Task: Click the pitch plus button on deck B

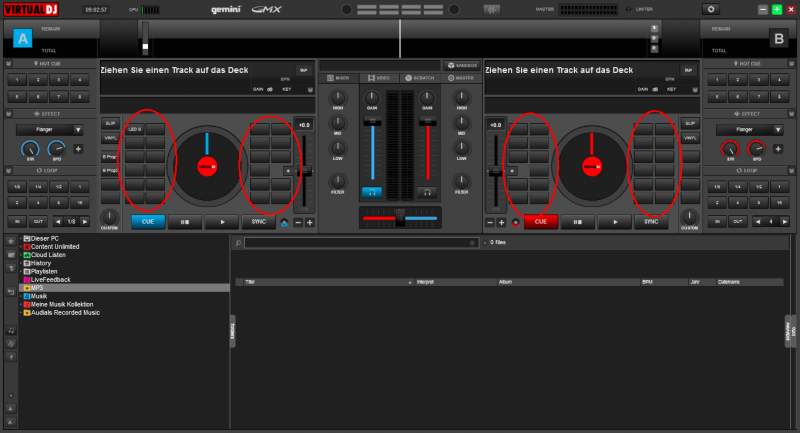Action: (x=502, y=222)
